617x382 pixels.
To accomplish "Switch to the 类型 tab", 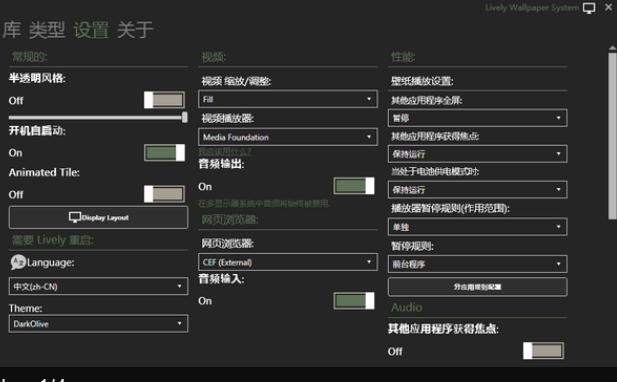I will pyautogui.click(x=47, y=30).
